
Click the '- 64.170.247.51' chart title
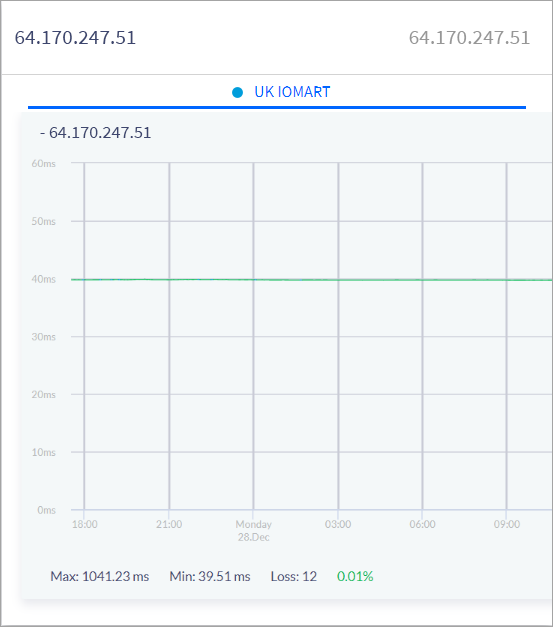tap(96, 133)
